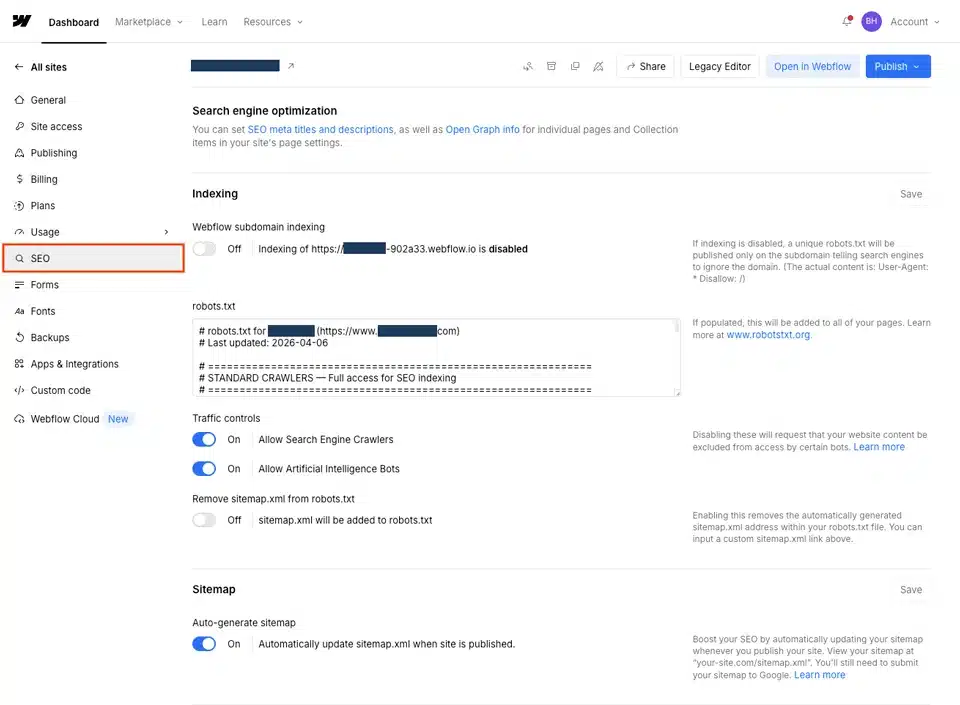Click inside the robots.txt text area

point(435,358)
